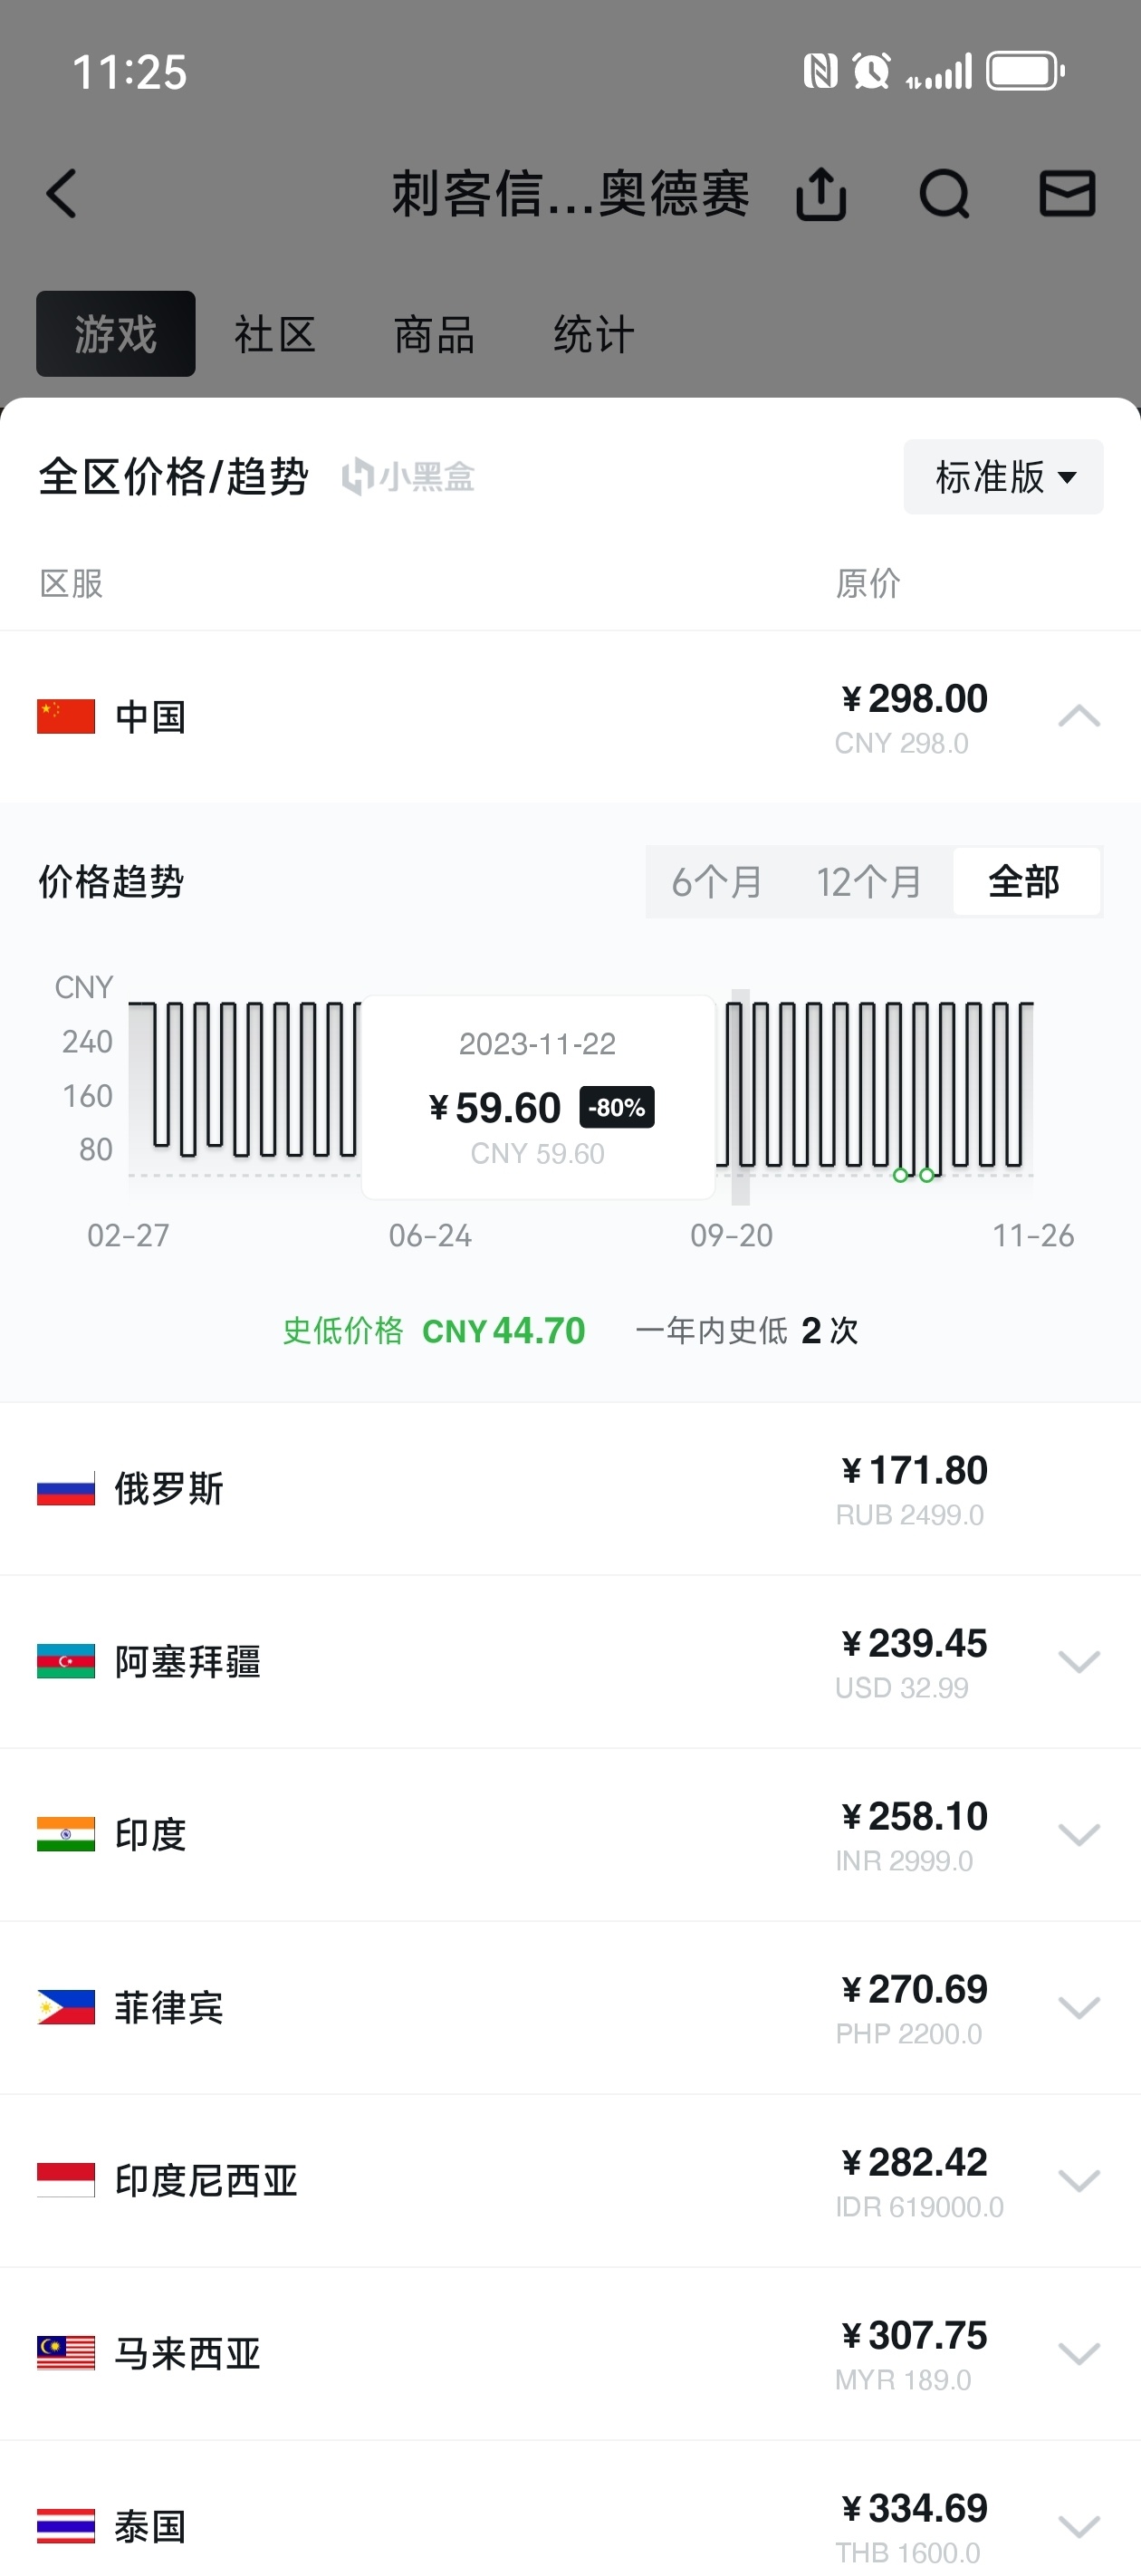Tap the 小黑盒 logo
The image size is (1141, 2576).
coord(408,477)
